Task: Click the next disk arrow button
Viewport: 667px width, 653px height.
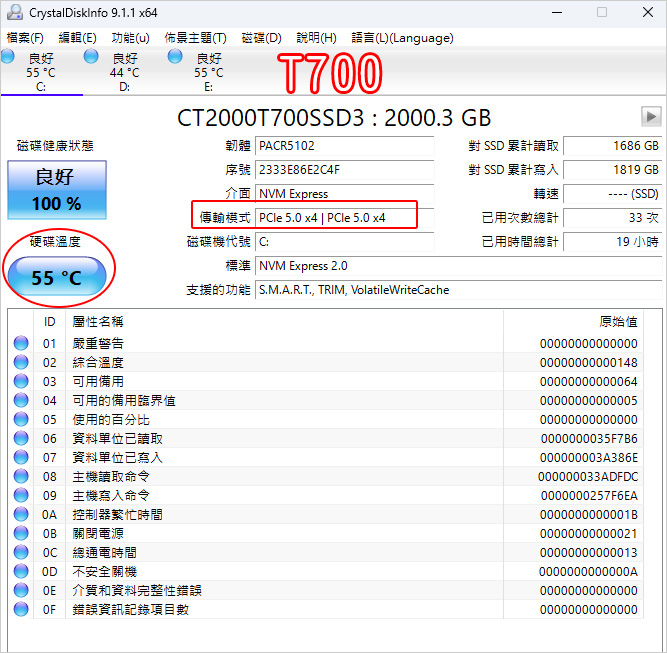Action: click(651, 116)
